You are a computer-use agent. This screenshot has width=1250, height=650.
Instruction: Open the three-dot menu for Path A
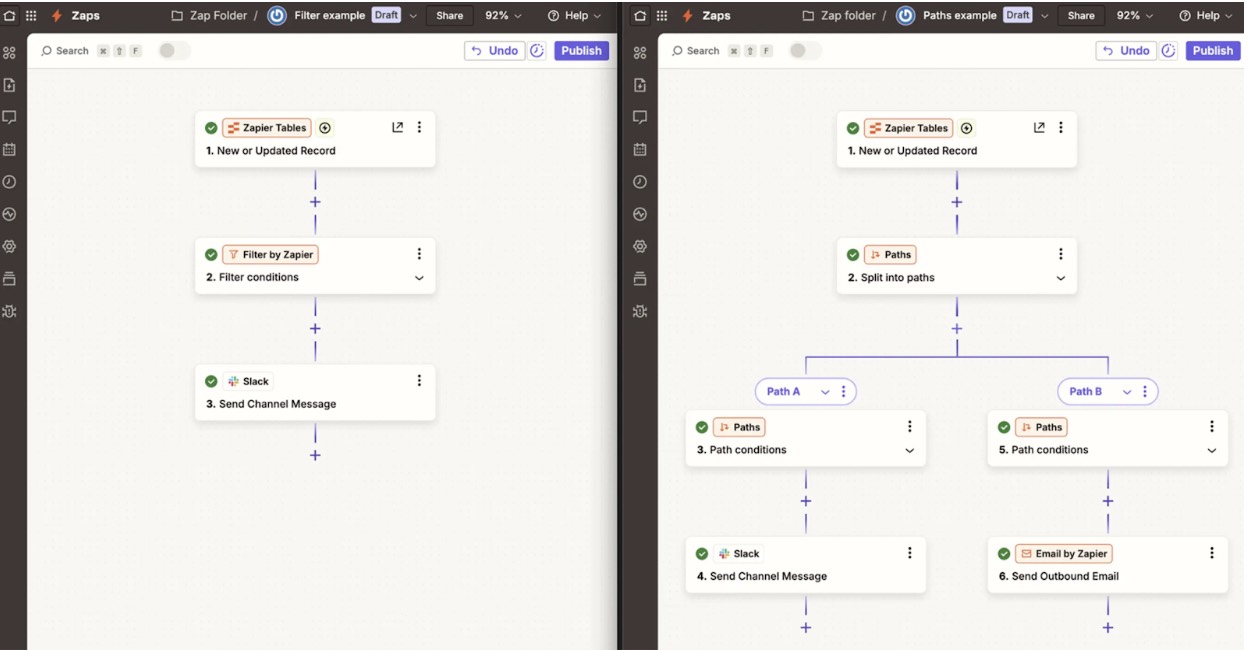(844, 392)
